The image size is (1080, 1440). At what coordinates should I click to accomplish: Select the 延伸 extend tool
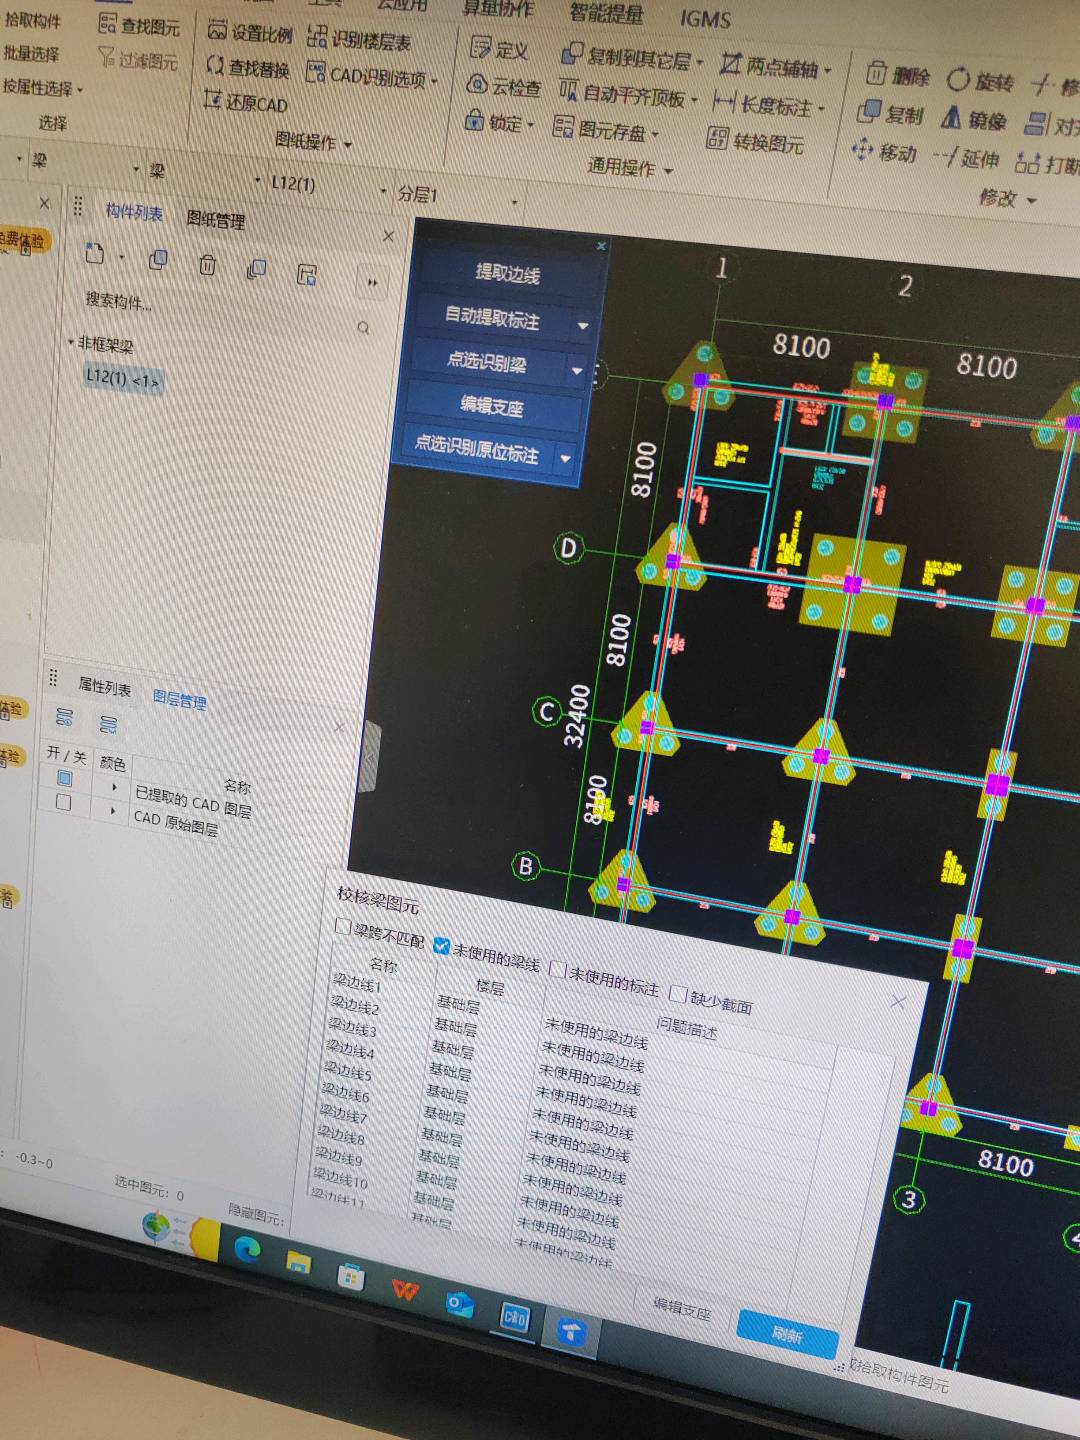pyautogui.click(x=966, y=156)
